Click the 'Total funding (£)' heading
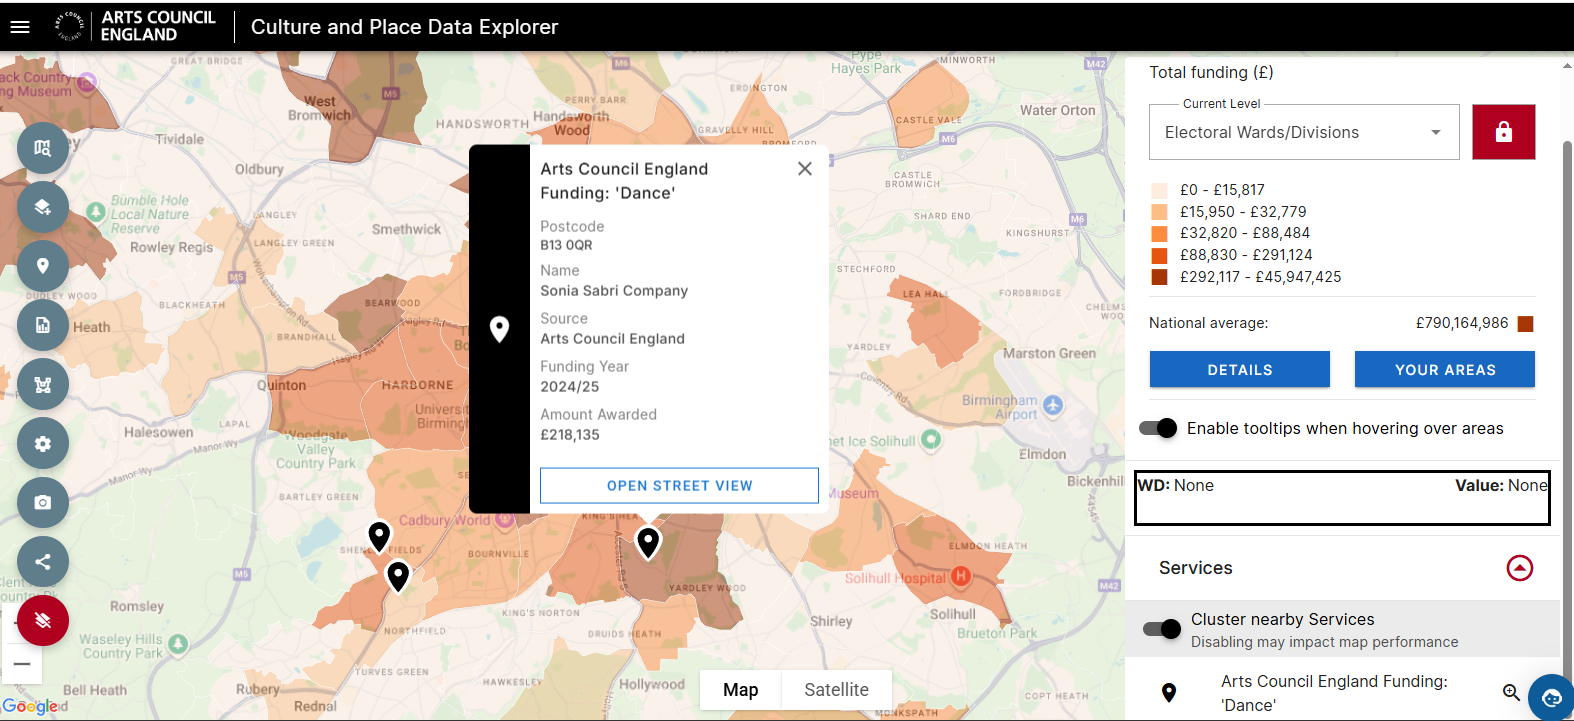This screenshot has width=1574, height=721. 1211,72
